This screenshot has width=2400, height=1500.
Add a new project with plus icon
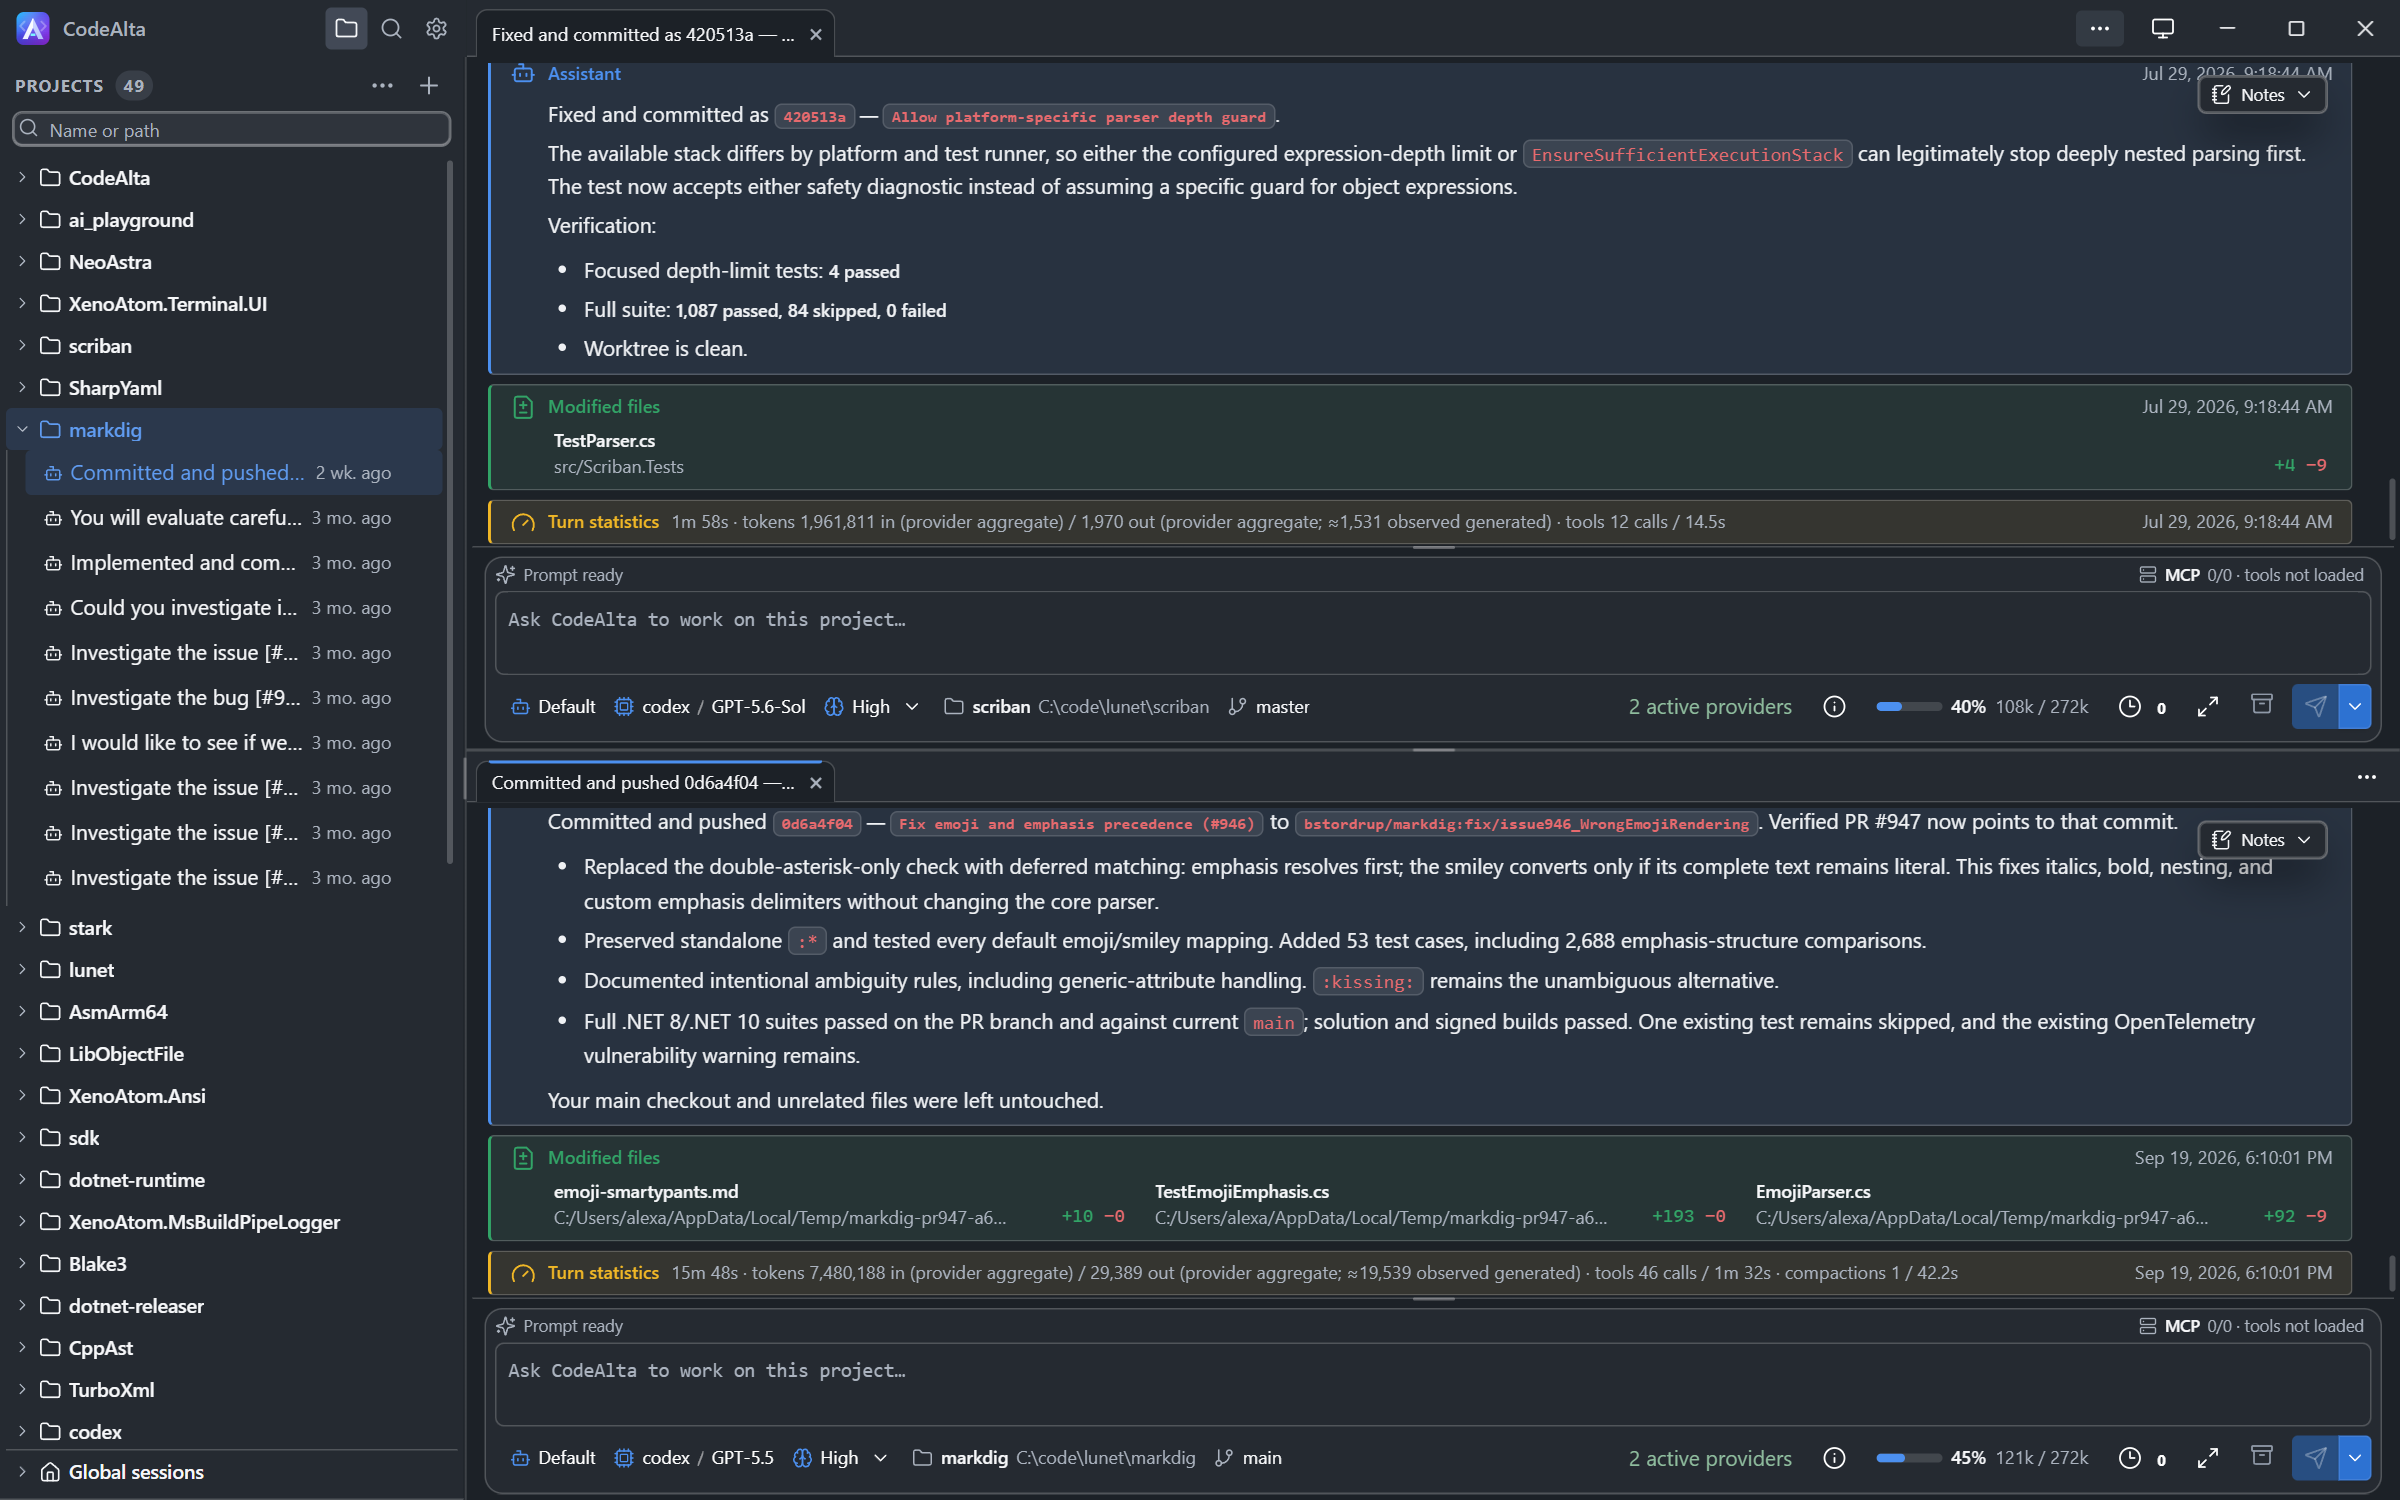(429, 86)
